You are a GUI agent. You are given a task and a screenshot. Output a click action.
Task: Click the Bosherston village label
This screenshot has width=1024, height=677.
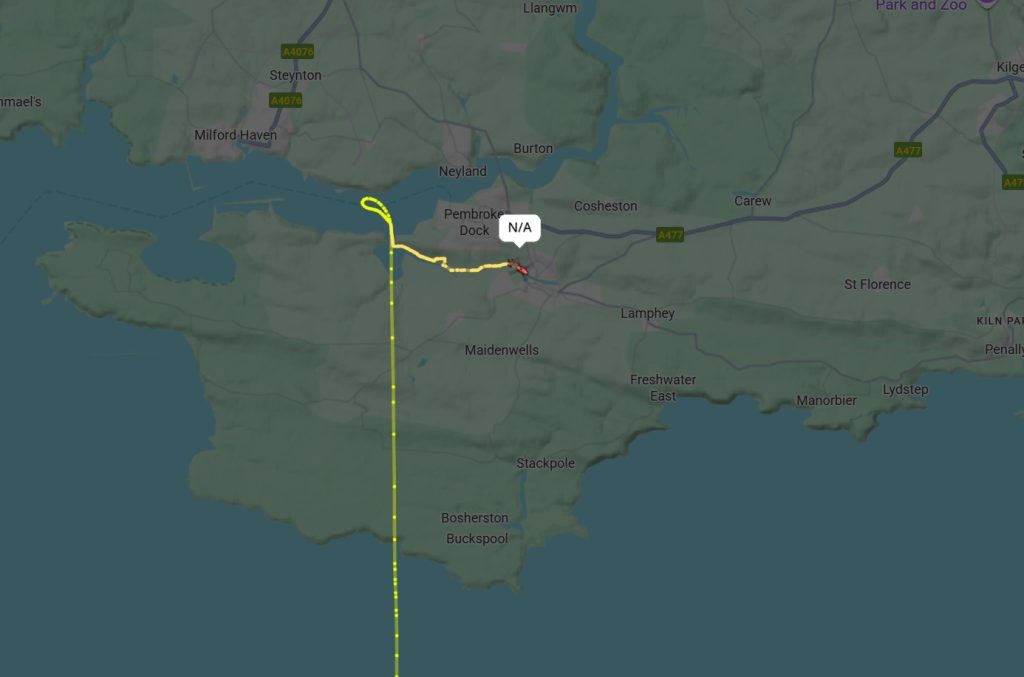(474, 518)
